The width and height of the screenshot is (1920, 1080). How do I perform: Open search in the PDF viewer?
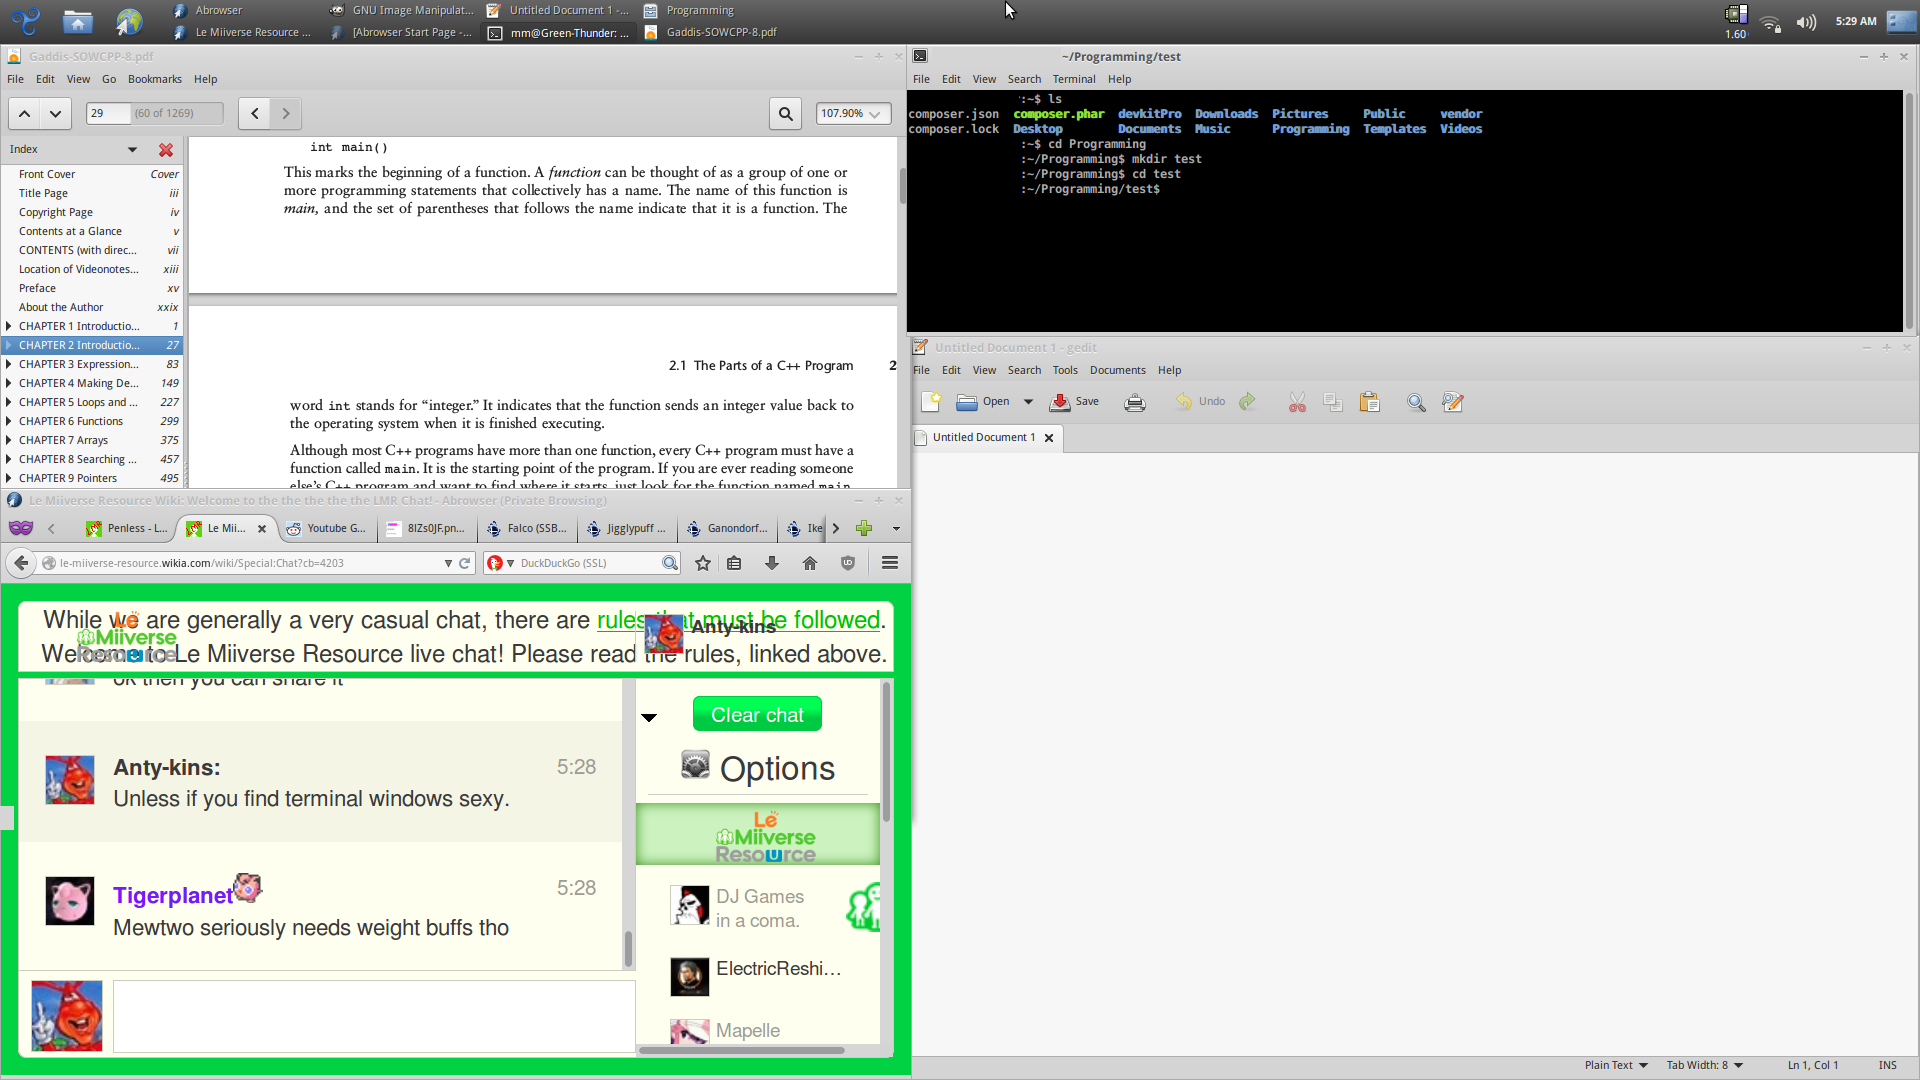(x=786, y=114)
